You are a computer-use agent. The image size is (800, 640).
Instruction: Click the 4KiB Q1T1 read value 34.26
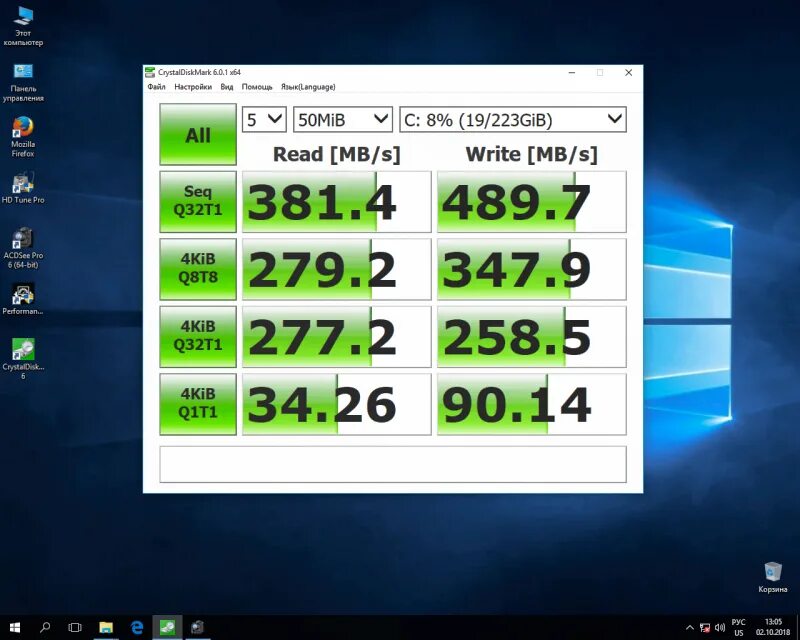pos(337,404)
